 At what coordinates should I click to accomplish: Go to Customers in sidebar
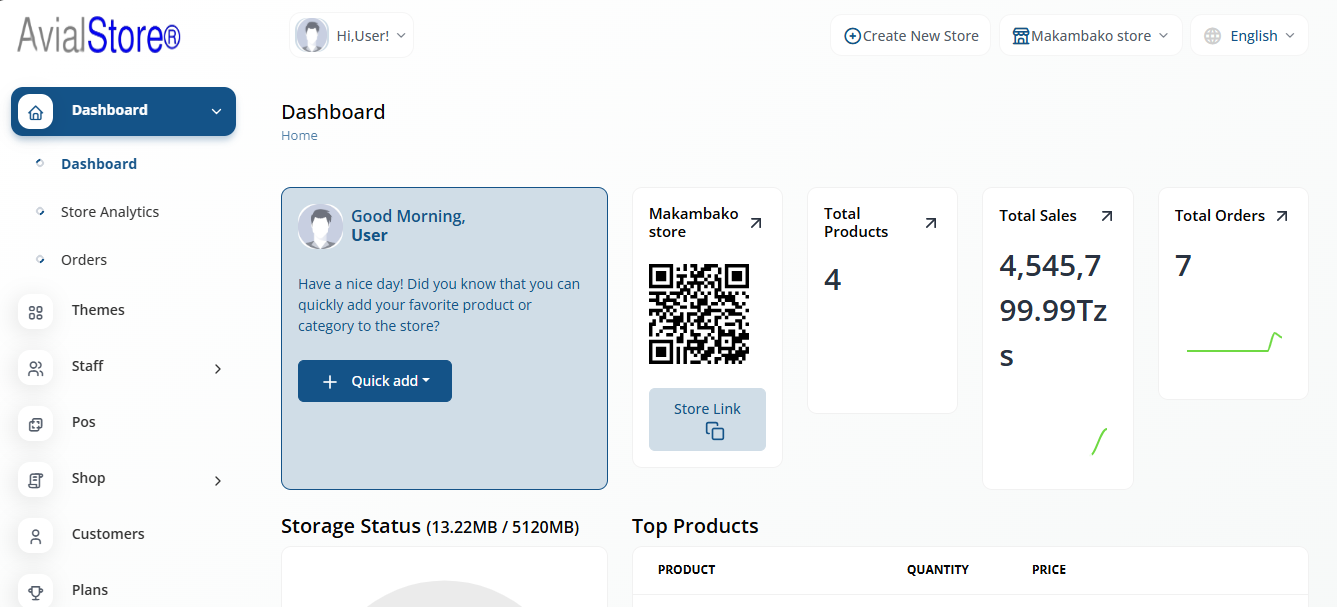coord(108,534)
